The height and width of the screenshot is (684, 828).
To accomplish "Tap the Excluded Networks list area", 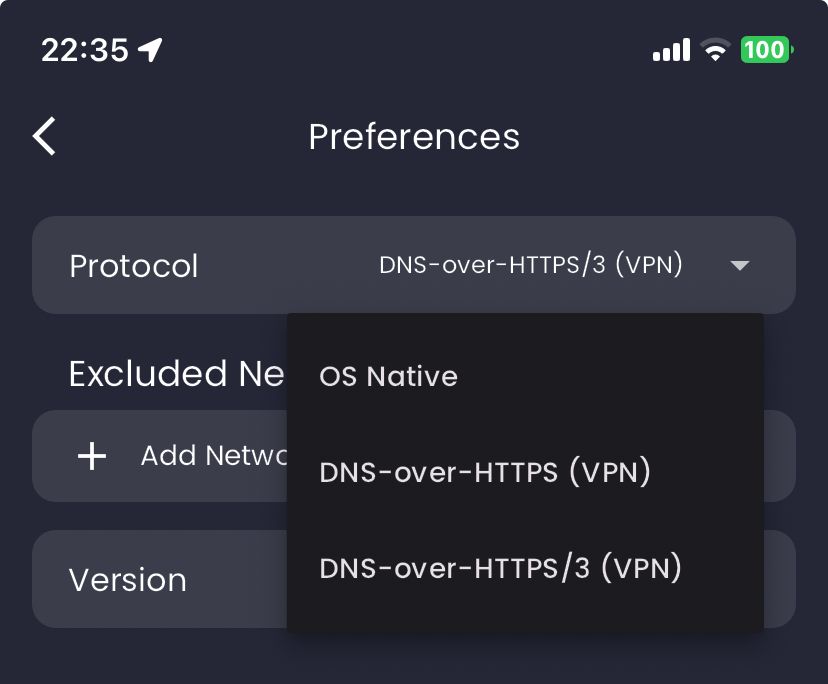I will [160, 456].
